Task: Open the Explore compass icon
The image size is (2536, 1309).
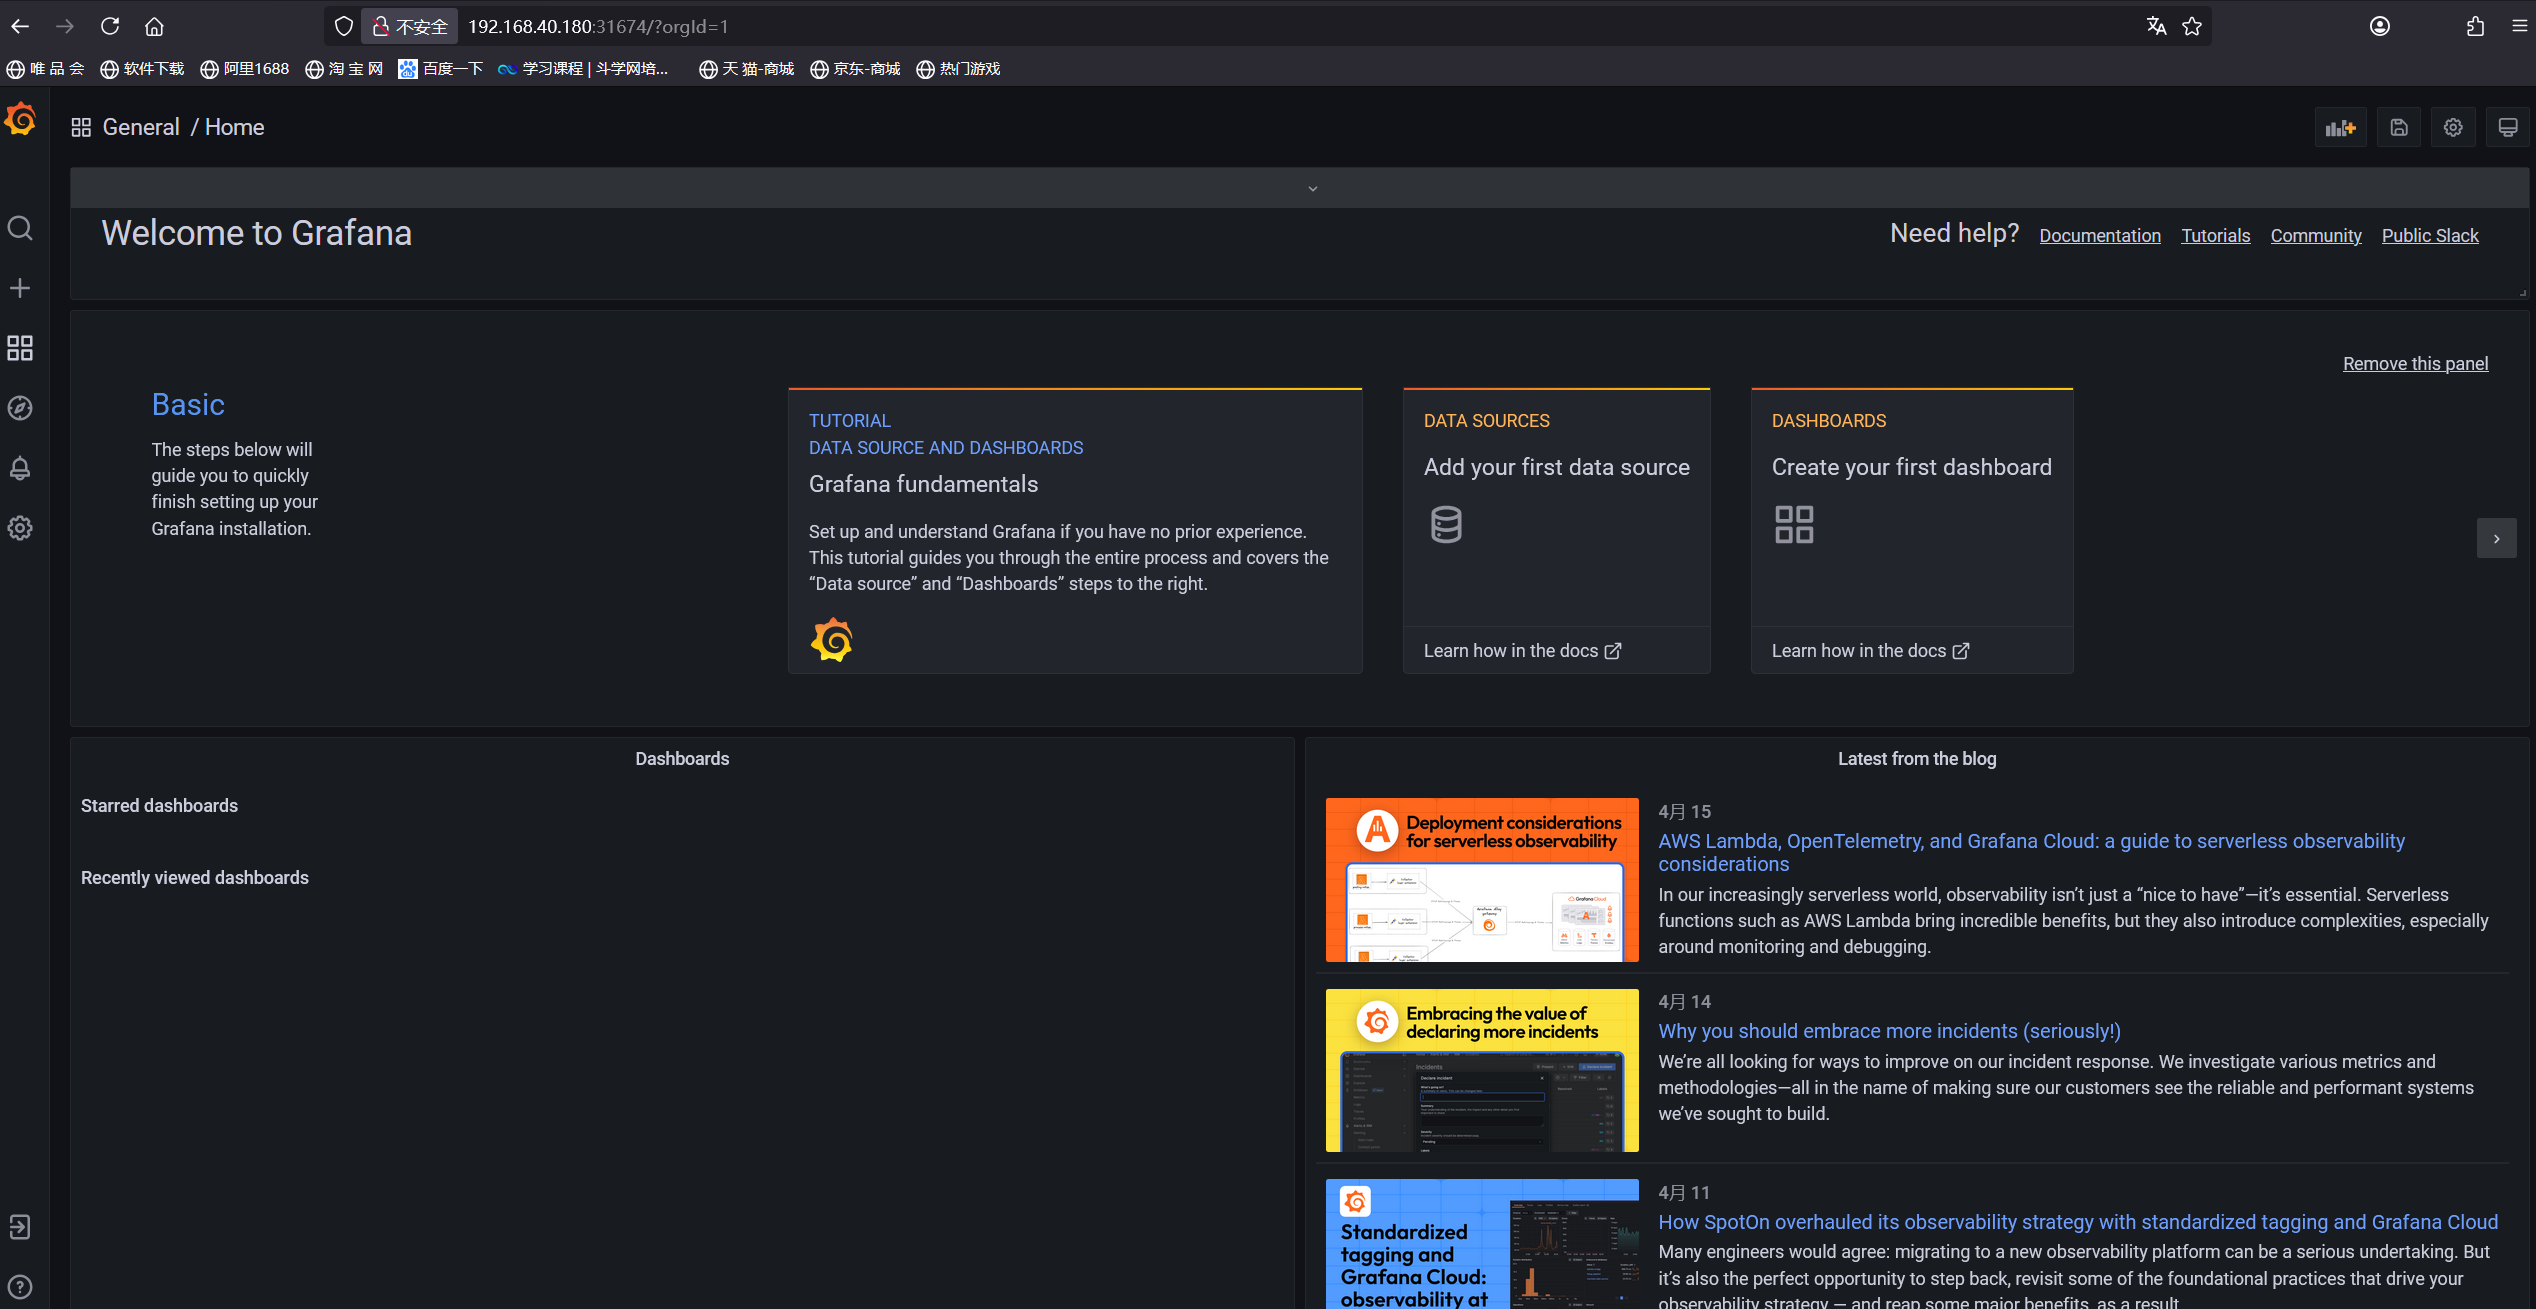Action: point(20,408)
